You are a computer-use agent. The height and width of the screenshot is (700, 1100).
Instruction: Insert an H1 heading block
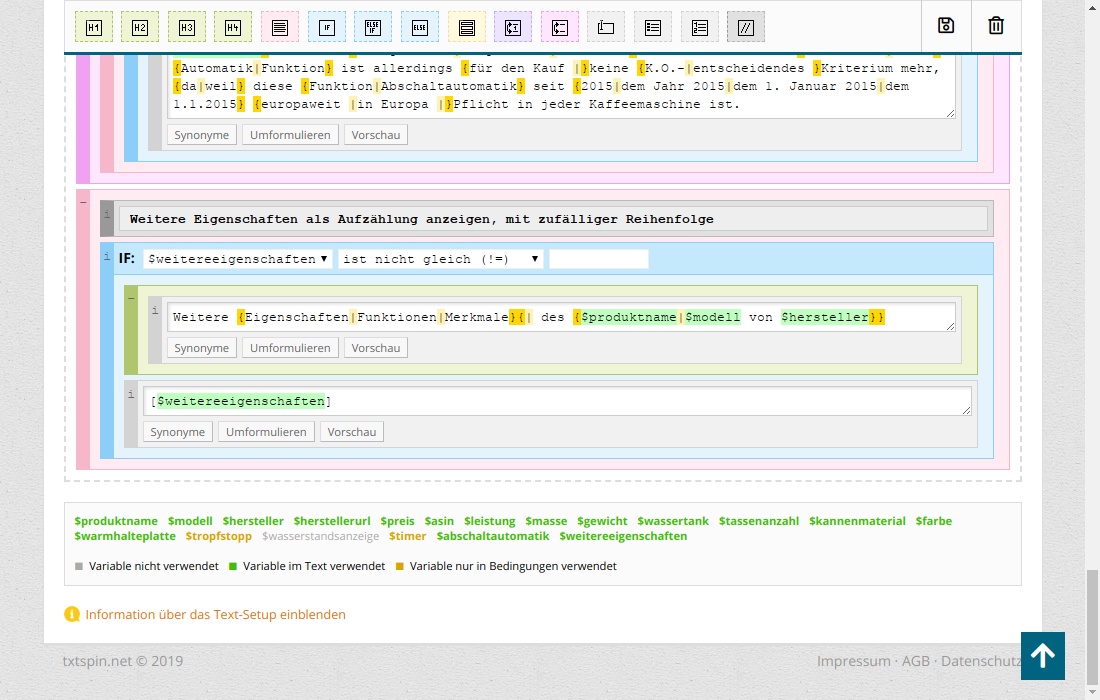pos(94,27)
